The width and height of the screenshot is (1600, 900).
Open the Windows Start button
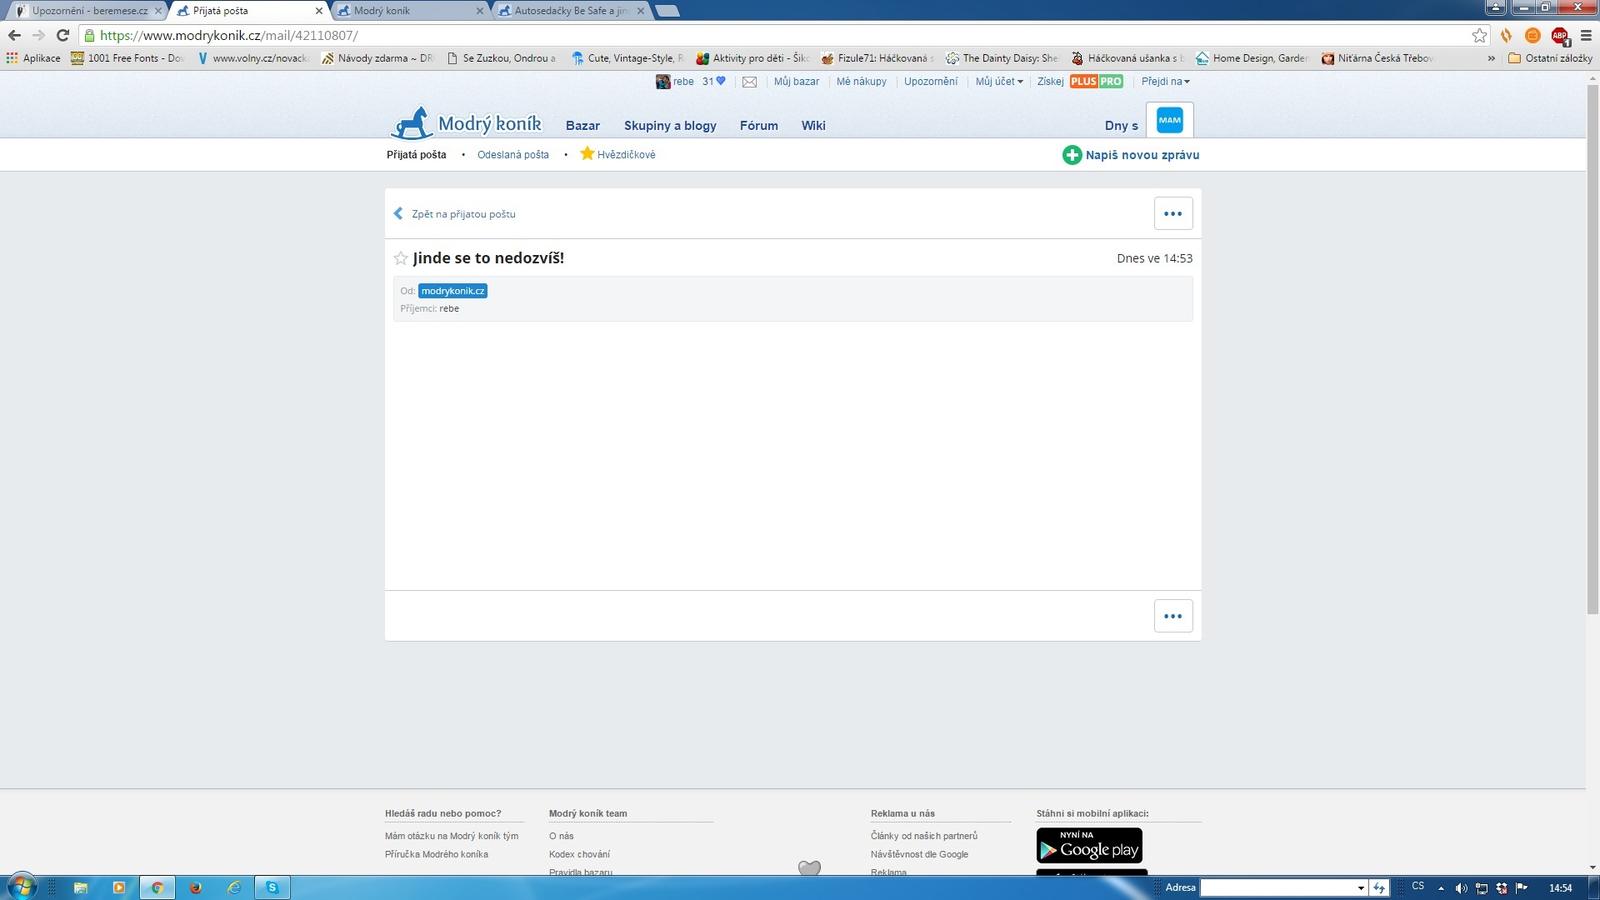(x=21, y=887)
